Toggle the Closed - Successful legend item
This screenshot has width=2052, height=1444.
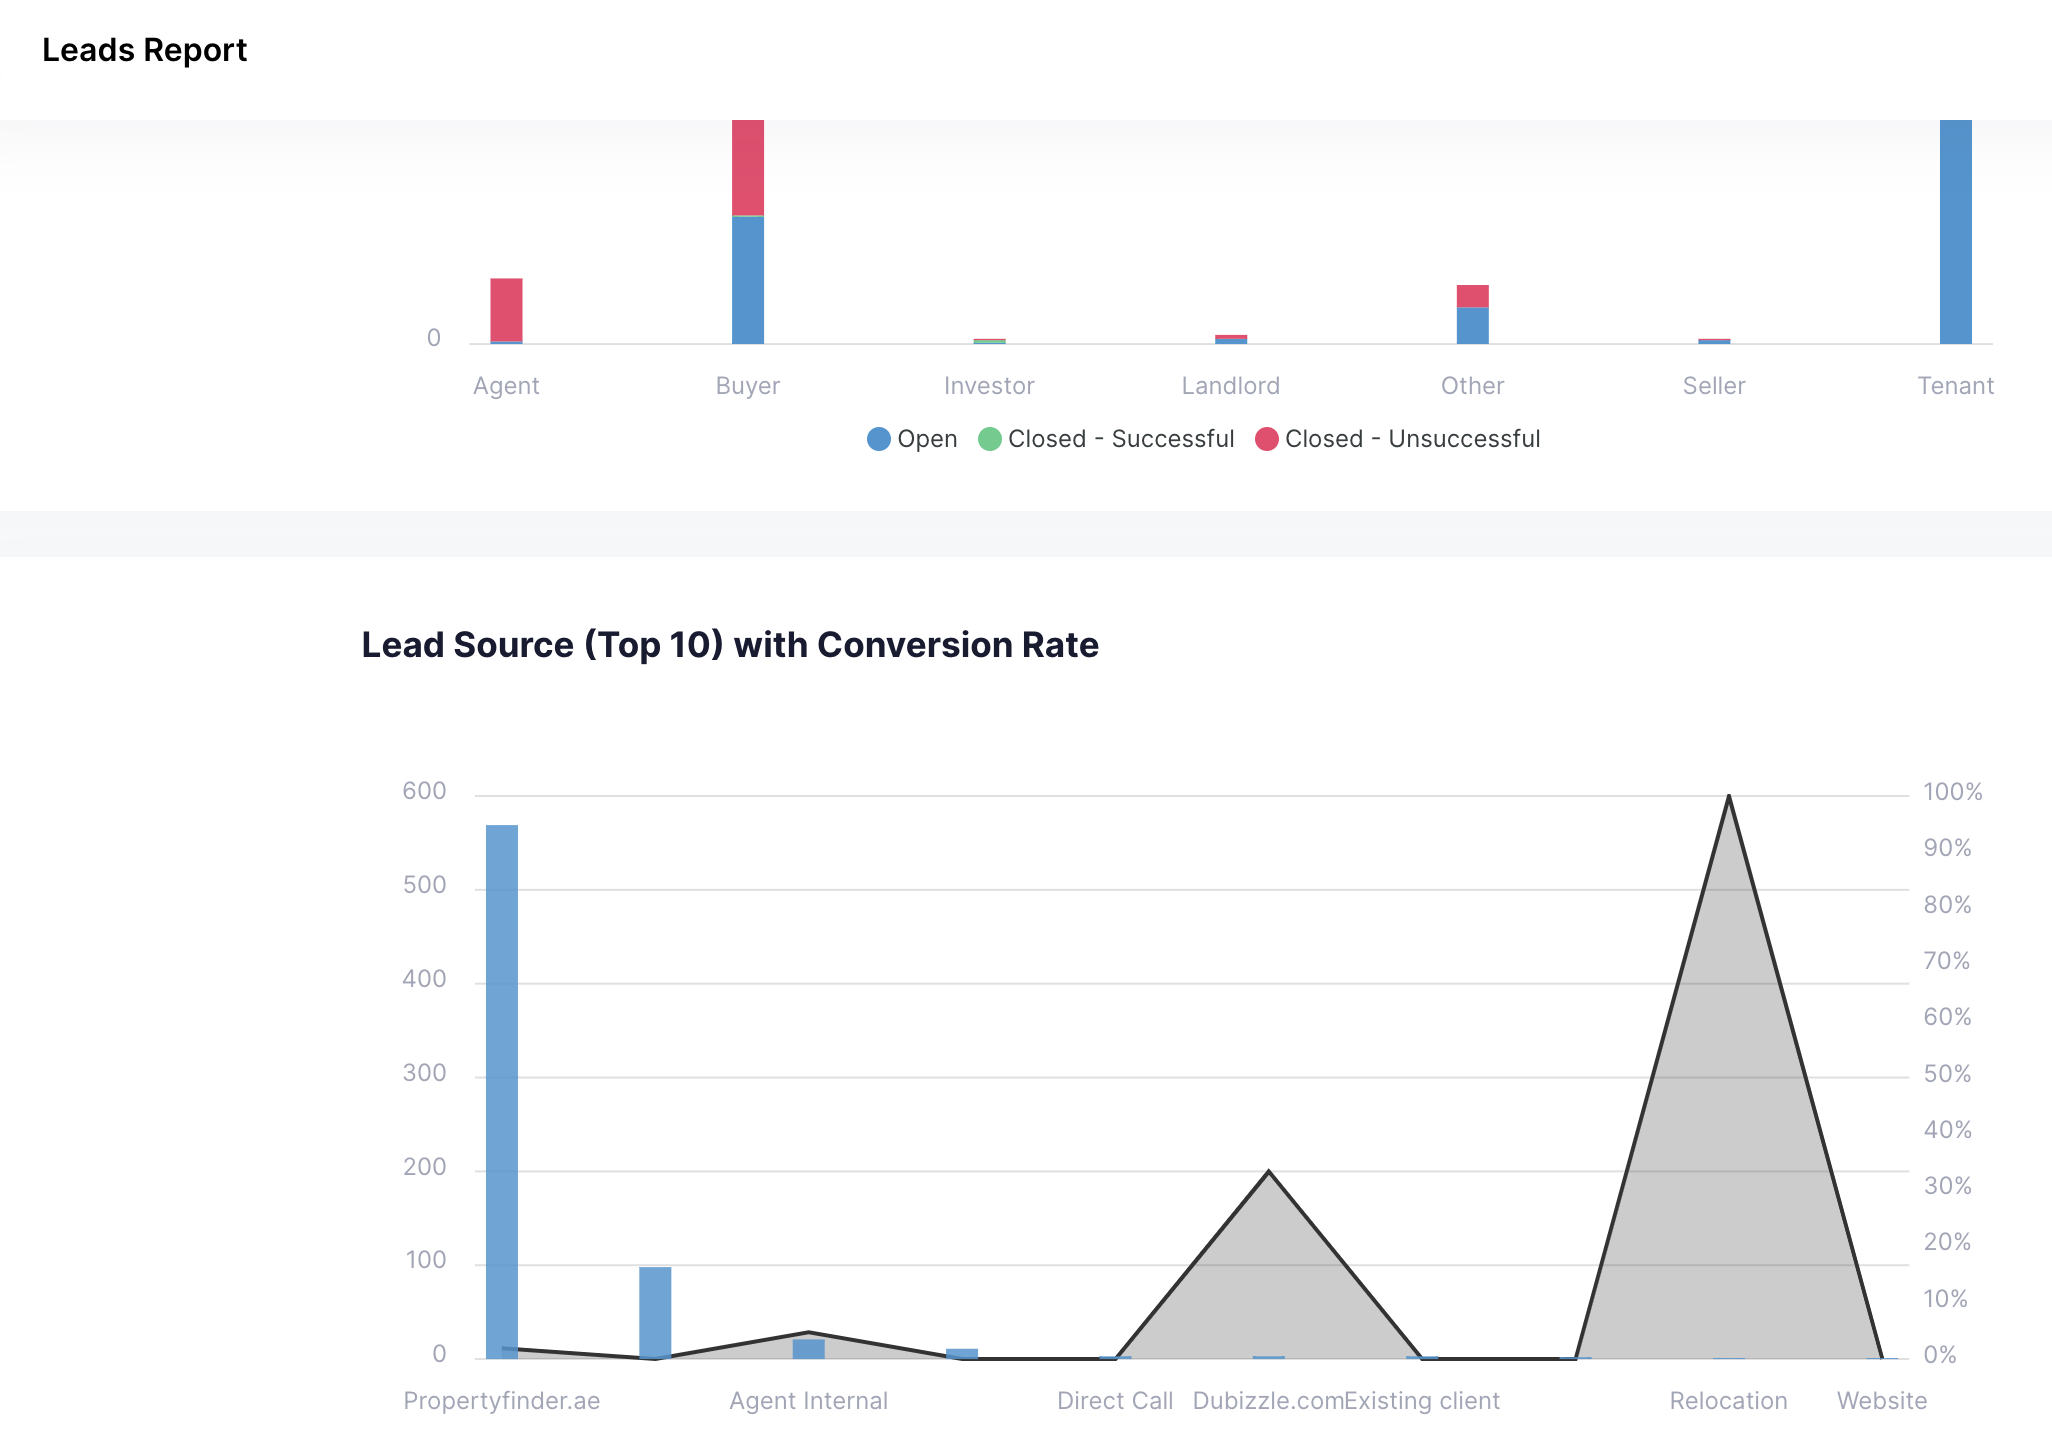pyautogui.click(x=1106, y=439)
